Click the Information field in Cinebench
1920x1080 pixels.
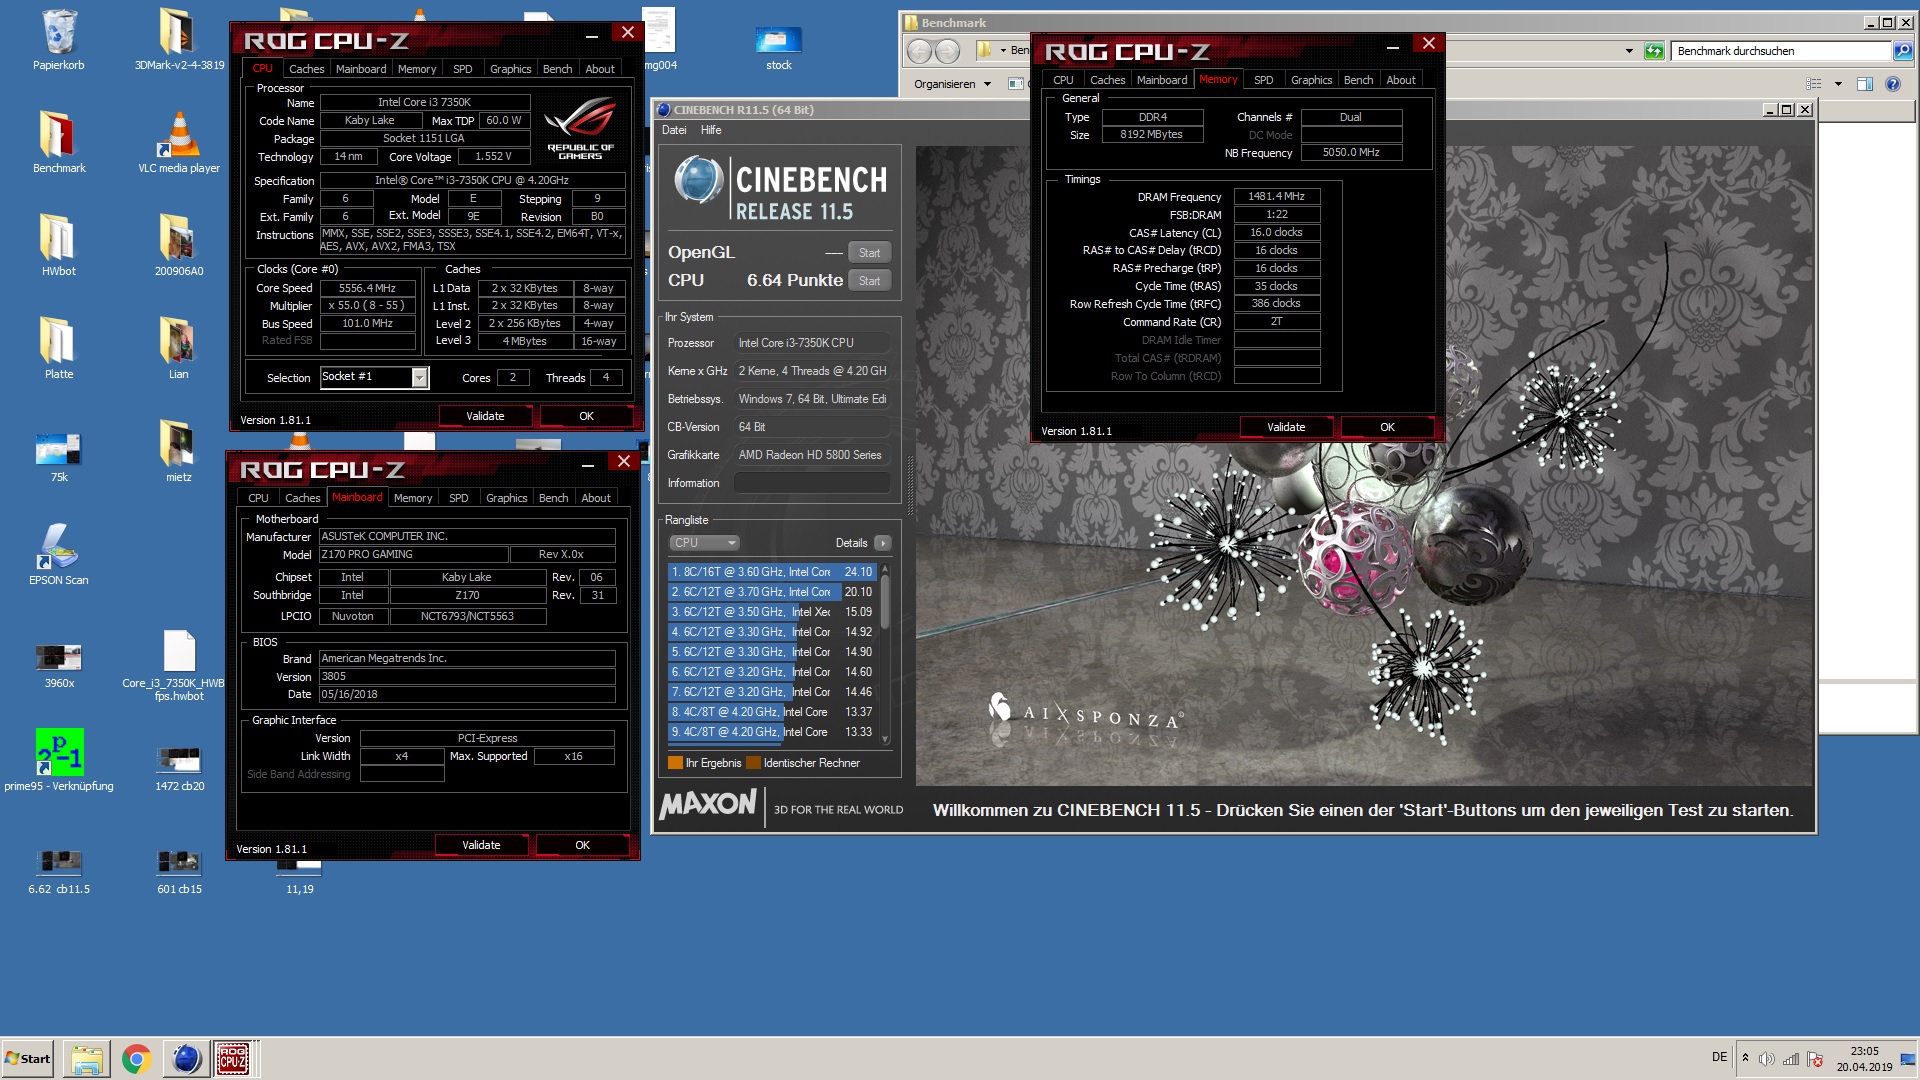[812, 483]
